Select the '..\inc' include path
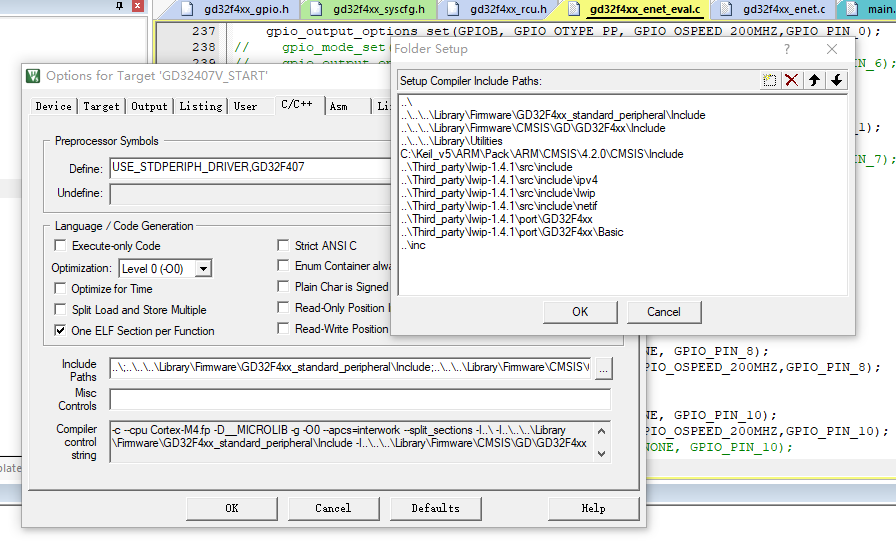This screenshot has height=542, width=896. pyautogui.click(x=413, y=245)
